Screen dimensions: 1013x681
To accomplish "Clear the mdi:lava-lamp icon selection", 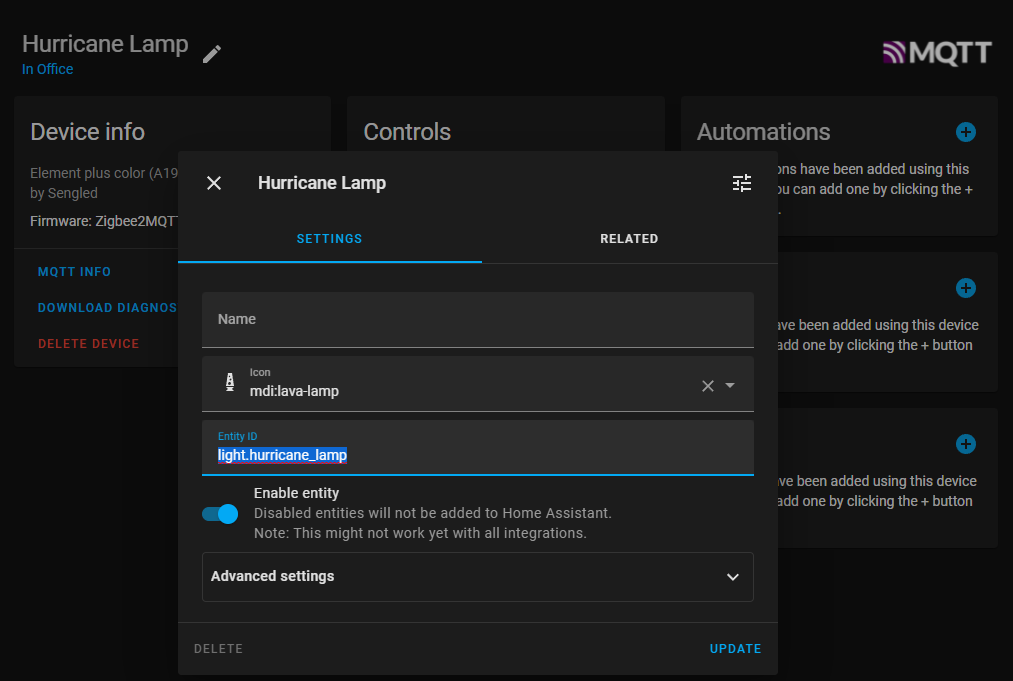I will tap(707, 386).
